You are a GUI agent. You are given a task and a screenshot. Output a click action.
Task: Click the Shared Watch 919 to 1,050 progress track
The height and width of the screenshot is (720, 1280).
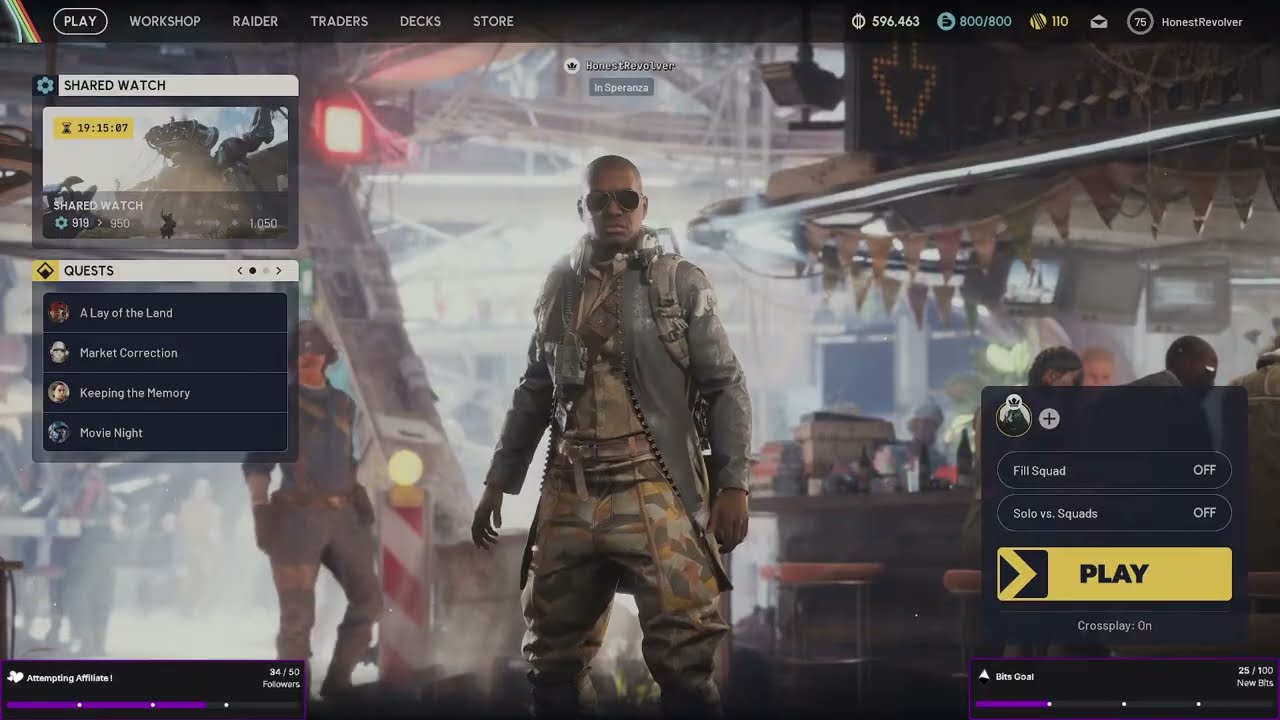(x=165, y=224)
